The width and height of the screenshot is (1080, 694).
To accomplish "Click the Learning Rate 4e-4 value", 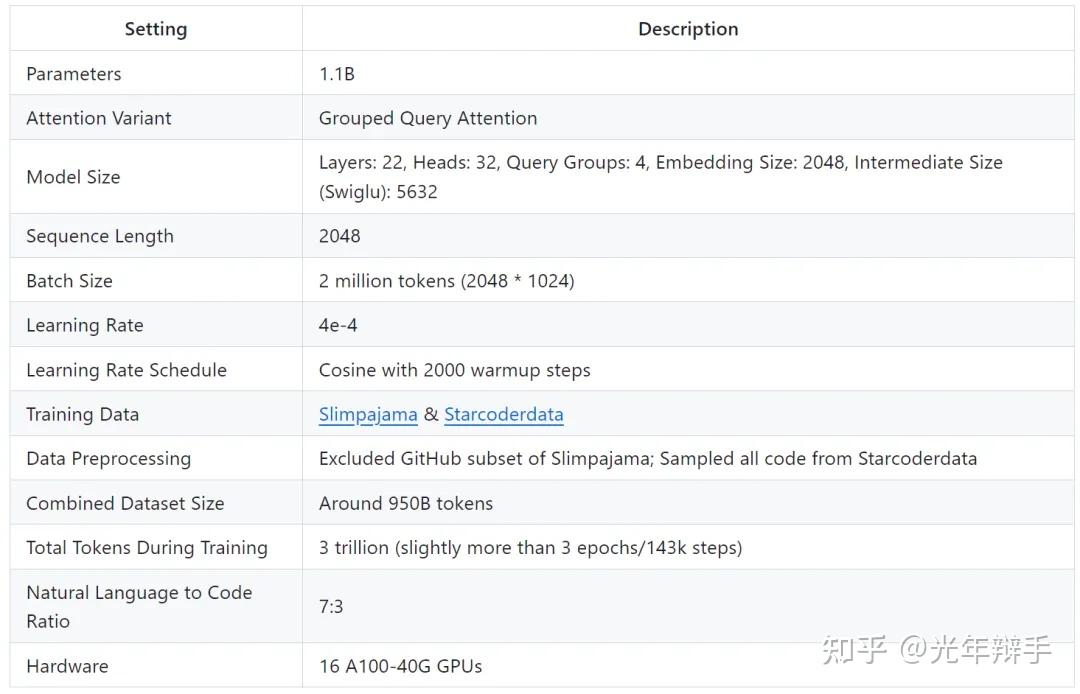I will pyautogui.click(x=338, y=324).
